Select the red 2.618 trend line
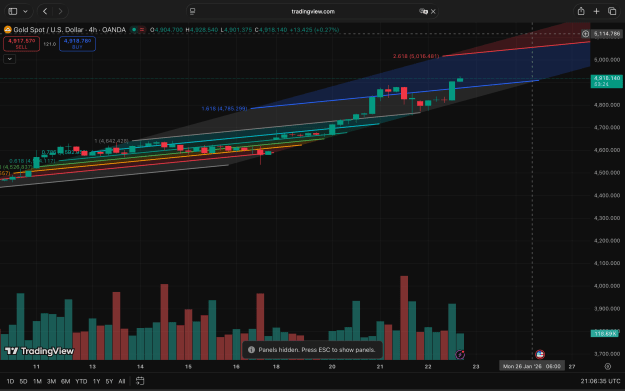Viewport: 625px width, 391px height. (x=516, y=49)
